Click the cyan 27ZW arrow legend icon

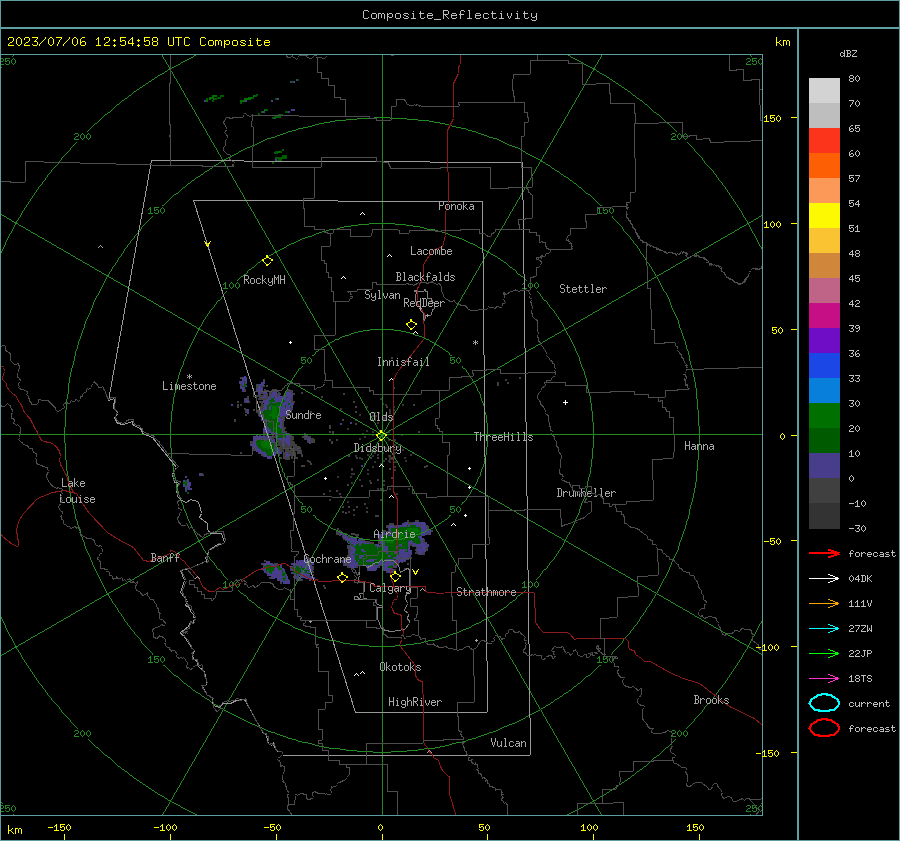pyautogui.click(x=824, y=629)
